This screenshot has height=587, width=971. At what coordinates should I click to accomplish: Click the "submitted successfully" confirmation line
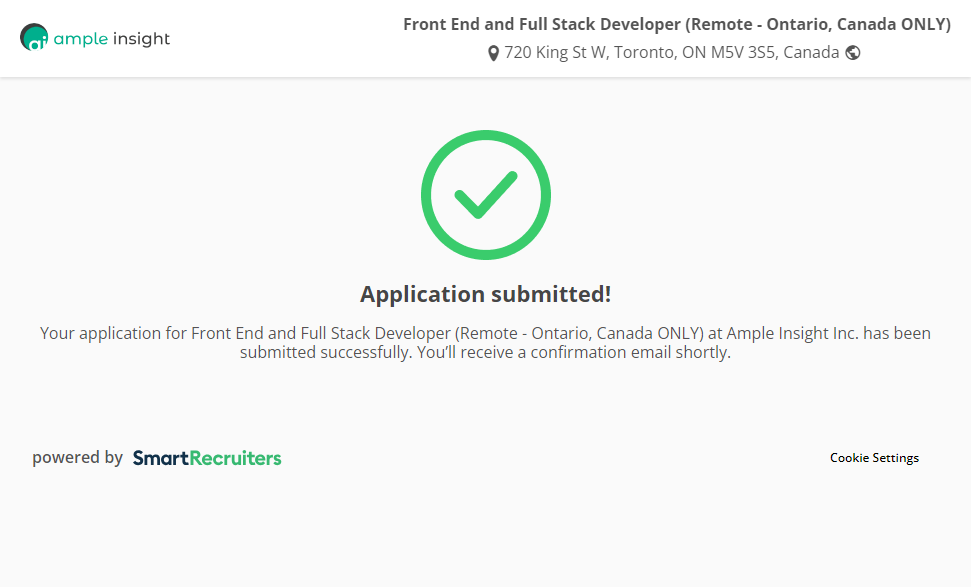(x=325, y=353)
